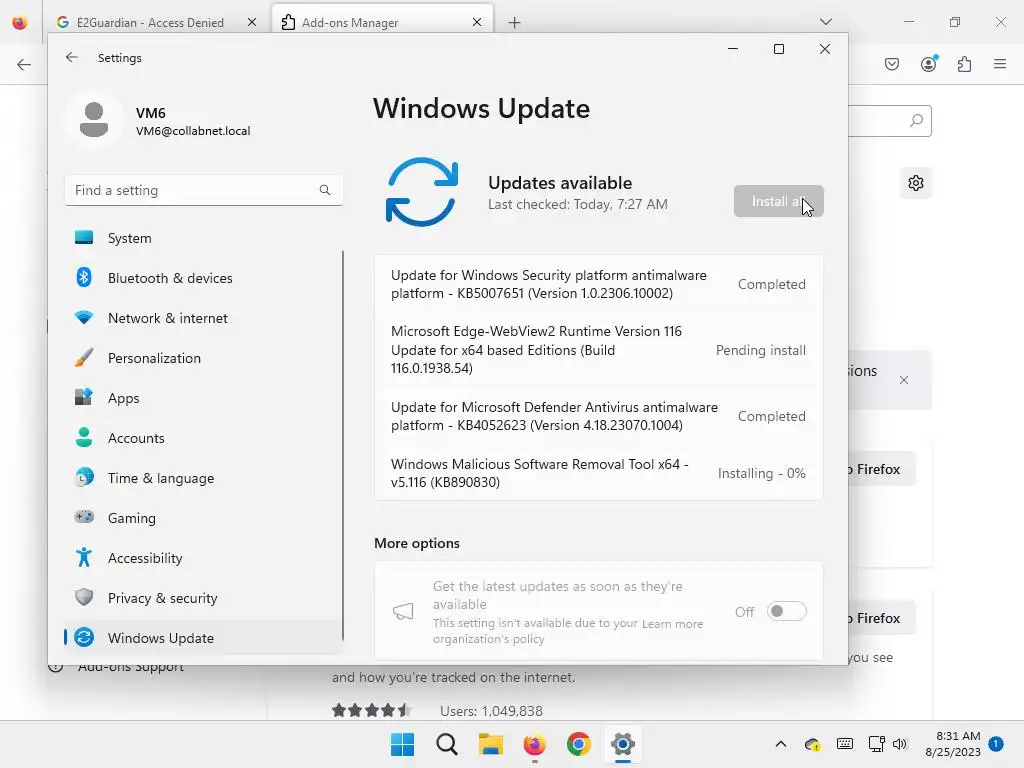The width and height of the screenshot is (1024, 768).
Task: Open Firefox account icon
Action: pos(929,64)
